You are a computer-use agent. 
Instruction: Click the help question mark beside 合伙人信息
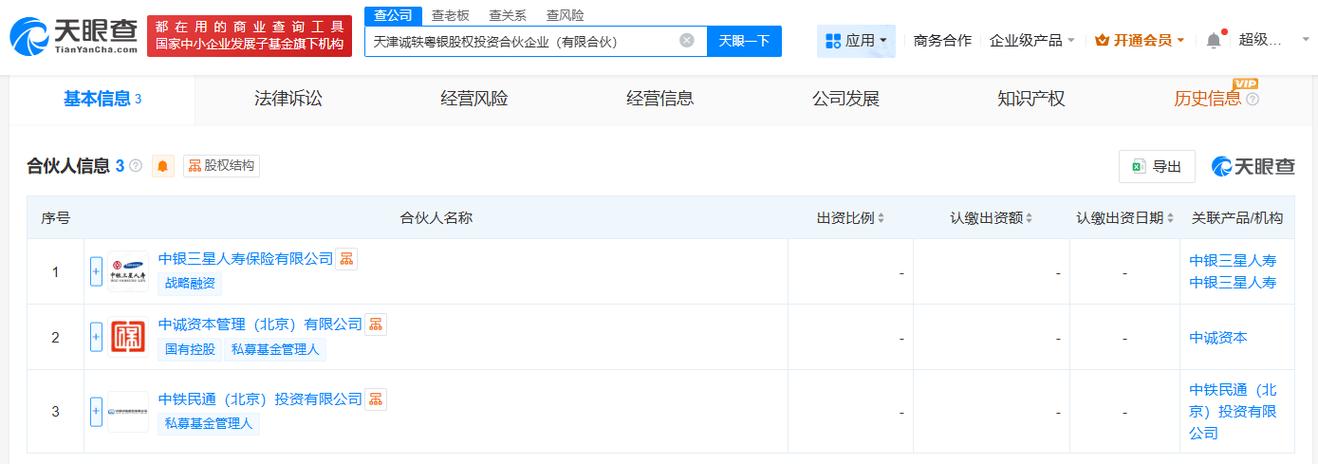click(x=136, y=166)
